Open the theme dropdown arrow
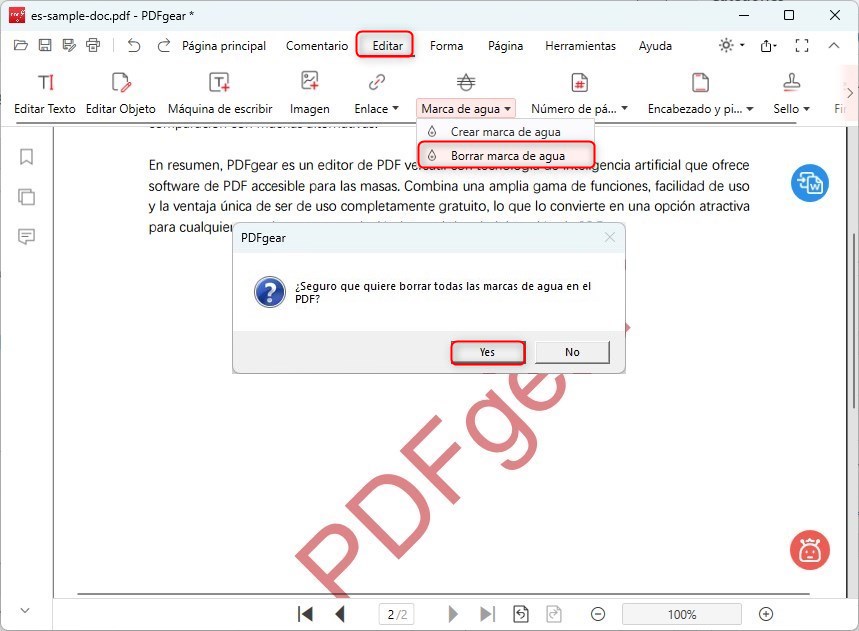The height and width of the screenshot is (631, 859). 742,45
